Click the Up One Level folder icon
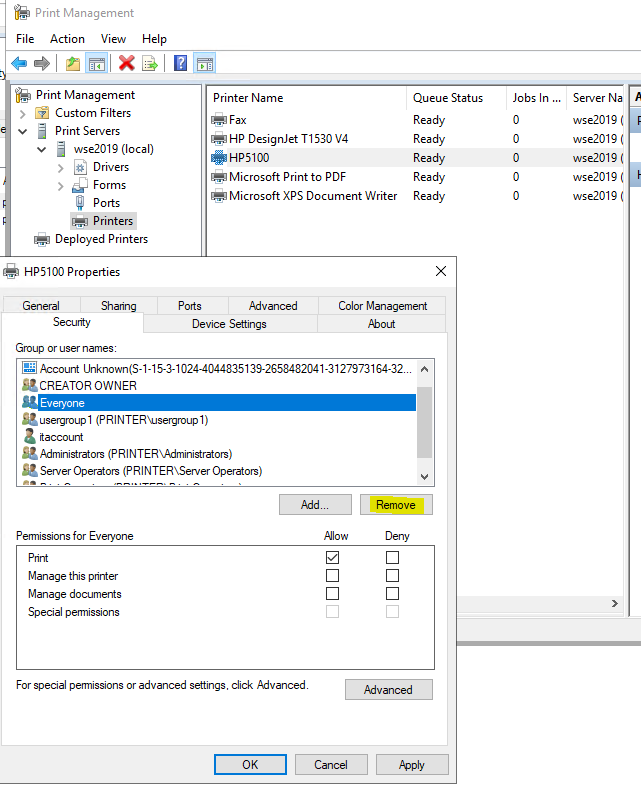This screenshot has height=788, width=641. click(73, 63)
